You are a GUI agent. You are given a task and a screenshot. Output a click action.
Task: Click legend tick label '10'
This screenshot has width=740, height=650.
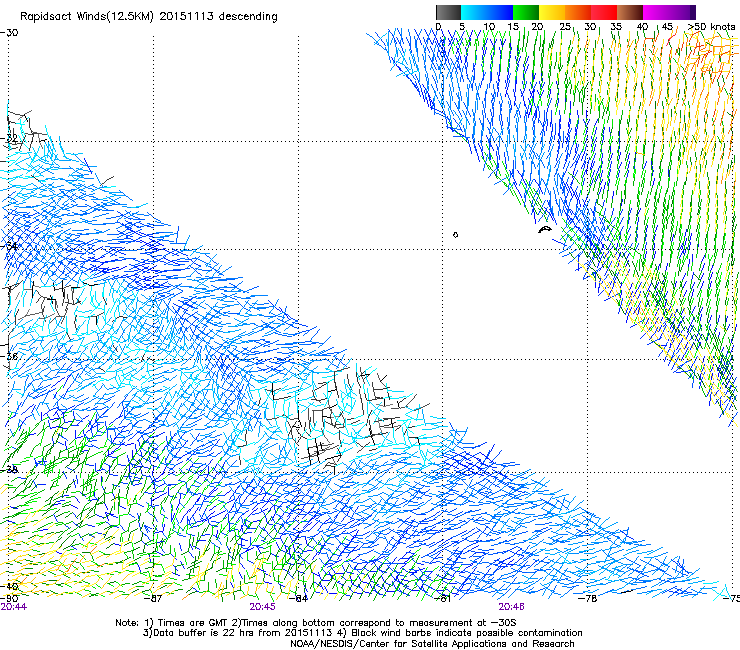point(489,27)
